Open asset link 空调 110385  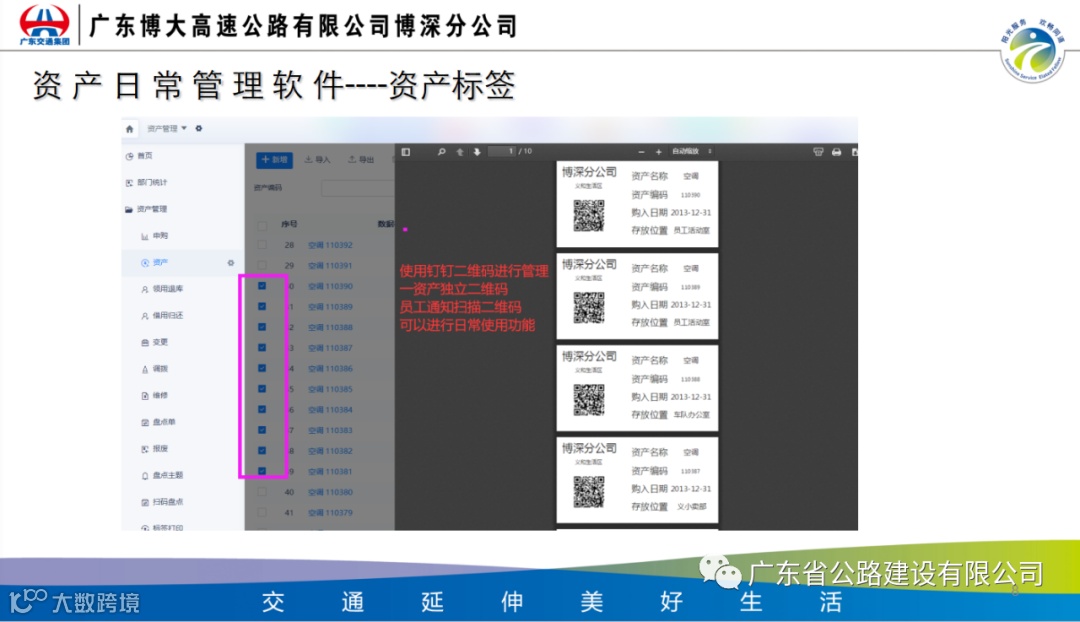(x=330, y=390)
